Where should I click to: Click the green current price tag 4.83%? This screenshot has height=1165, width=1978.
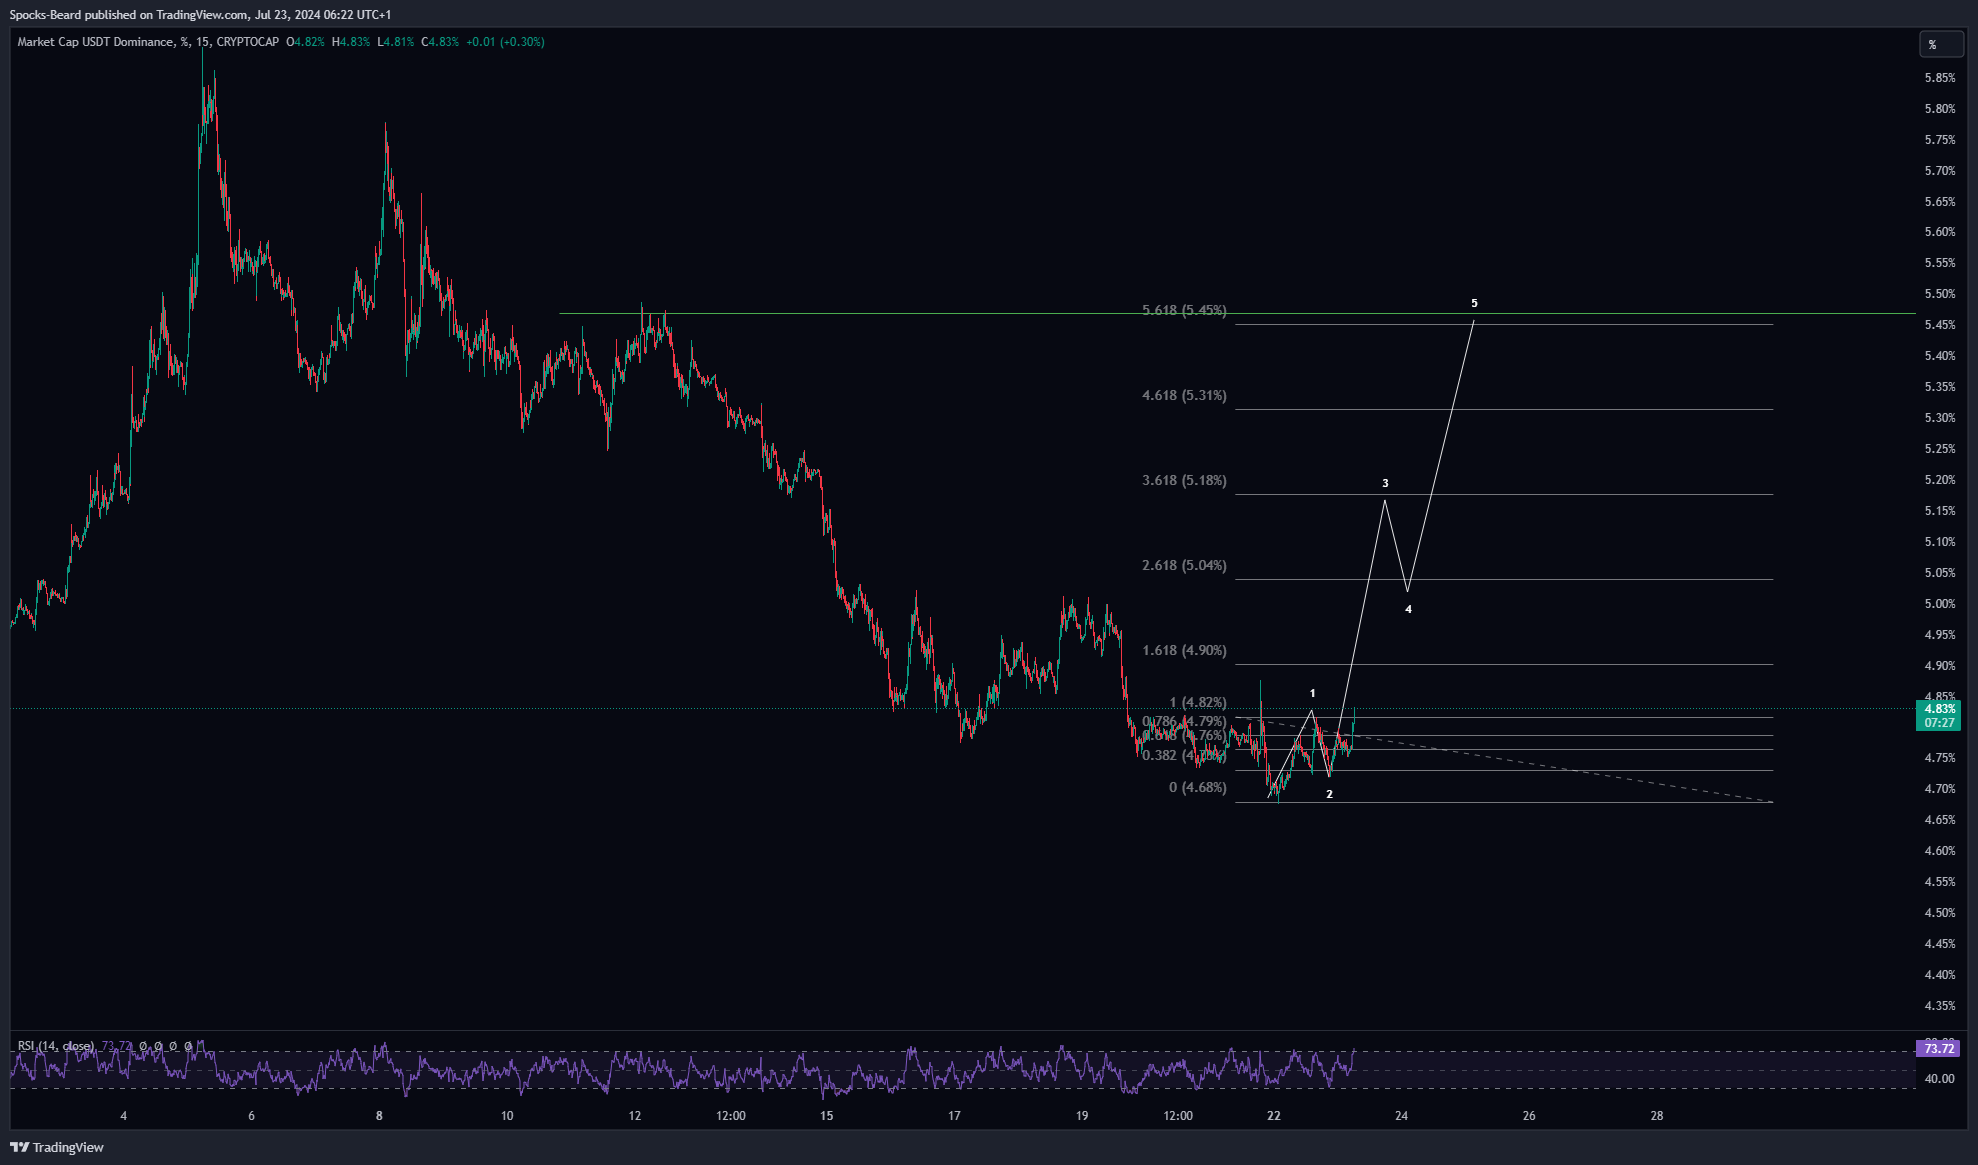pyautogui.click(x=1938, y=715)
